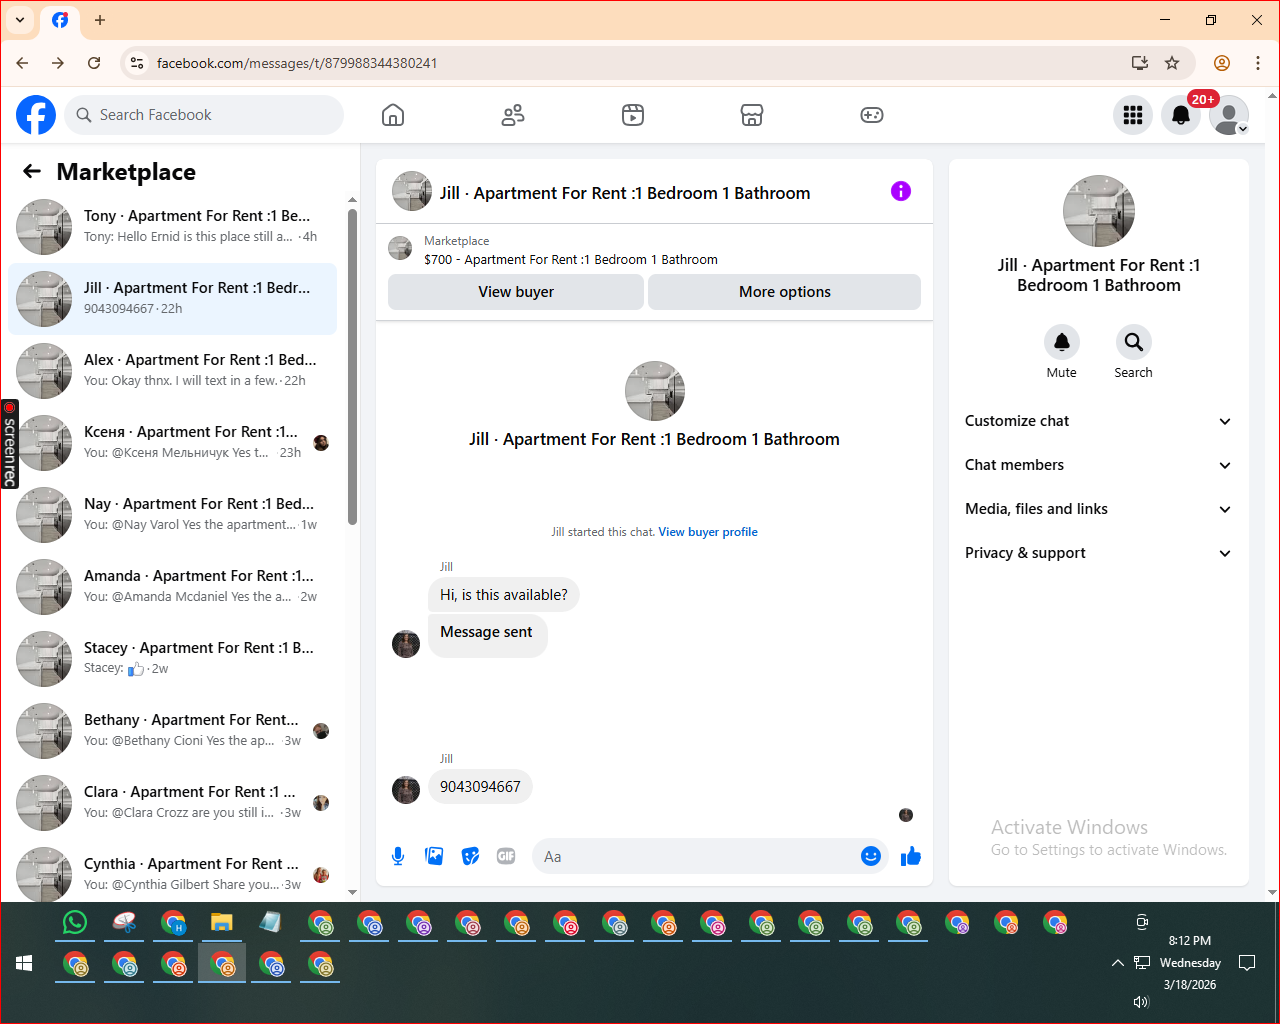Open the Facebook logo home link
The image size is (1280, 1024).
[x=36, y=115]
